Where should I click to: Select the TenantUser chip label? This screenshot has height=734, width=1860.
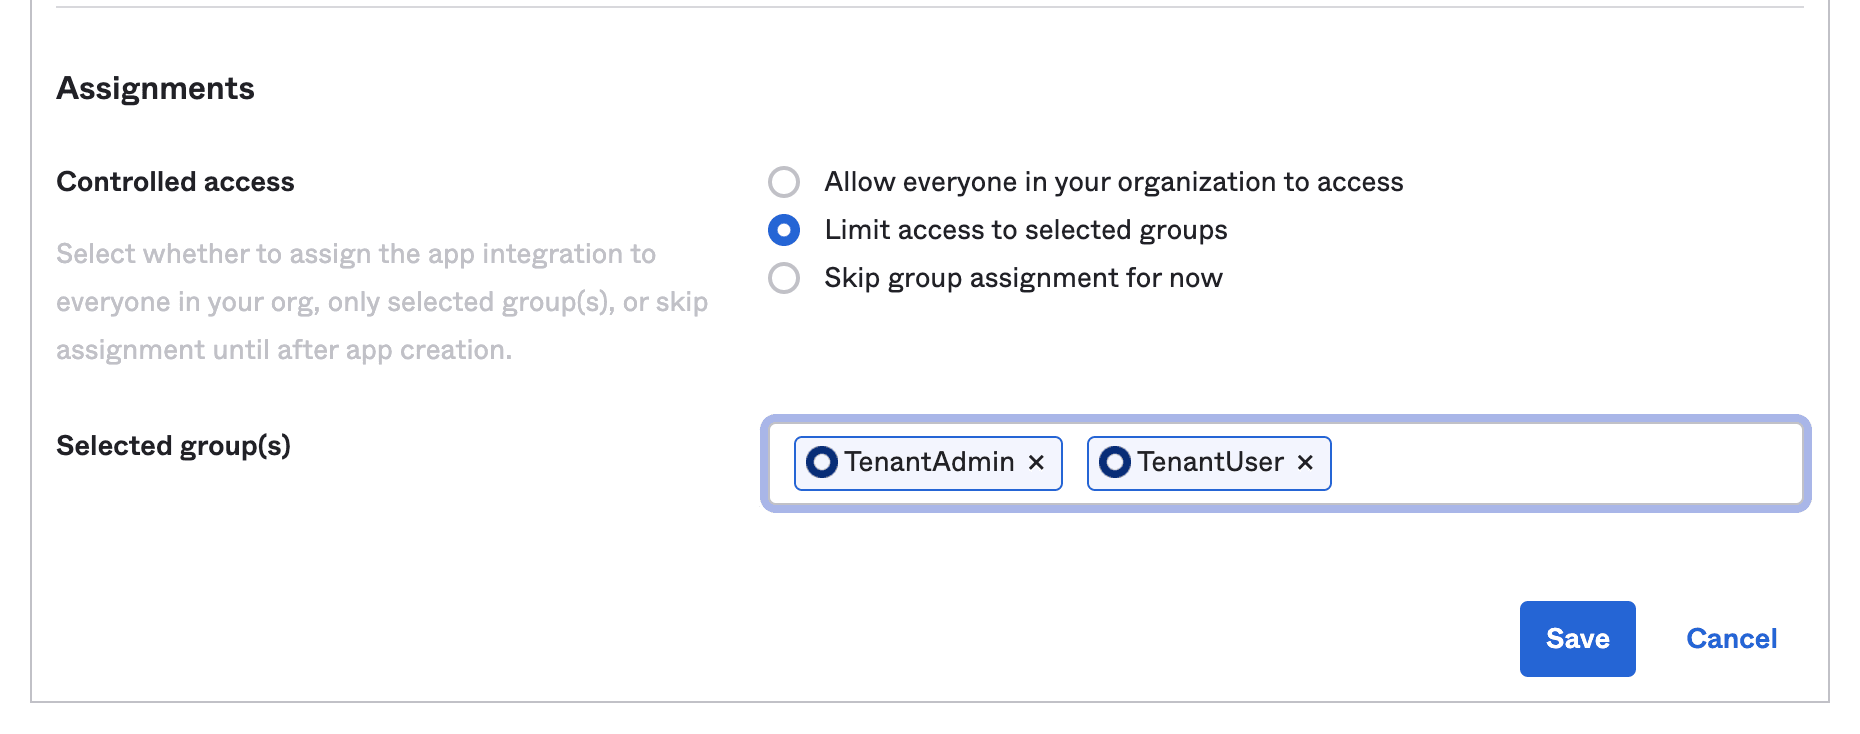(1210, 462)
